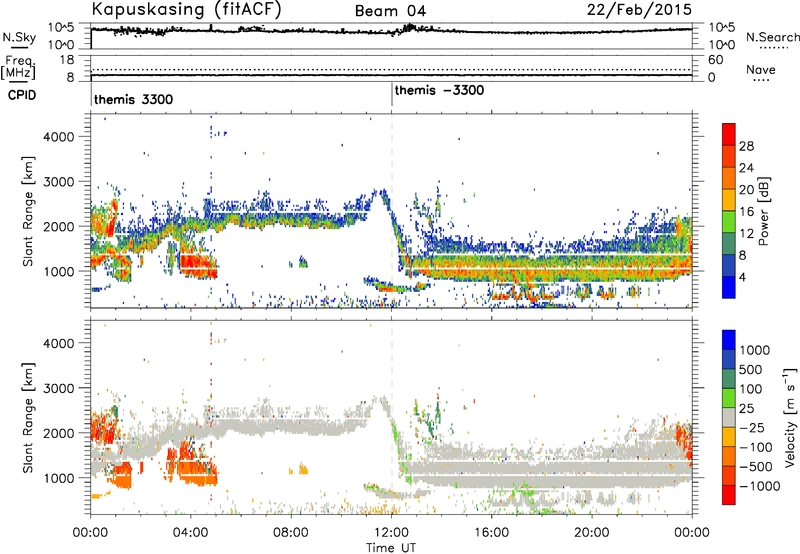The width and height of the screenshot is (800, 554).
Task: Click "Slant Range [km]" label of Power panel
Action: coord(28,211)
